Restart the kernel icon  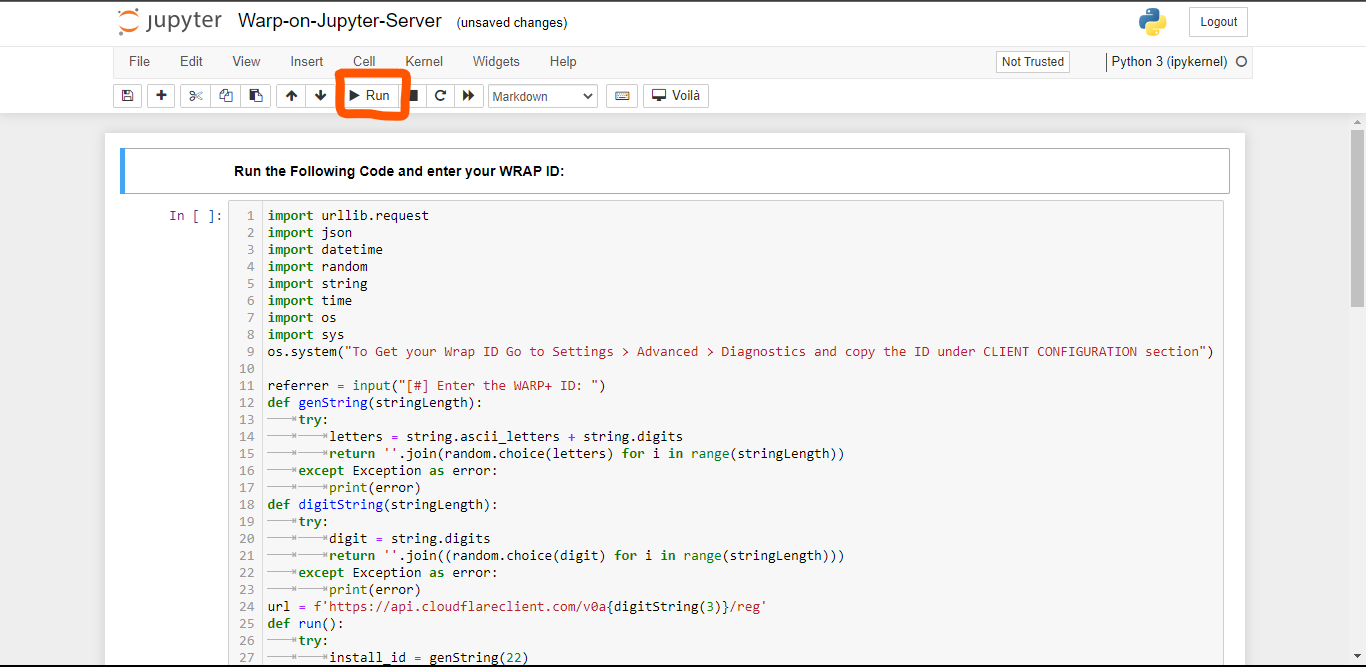(x=440, y=96)
